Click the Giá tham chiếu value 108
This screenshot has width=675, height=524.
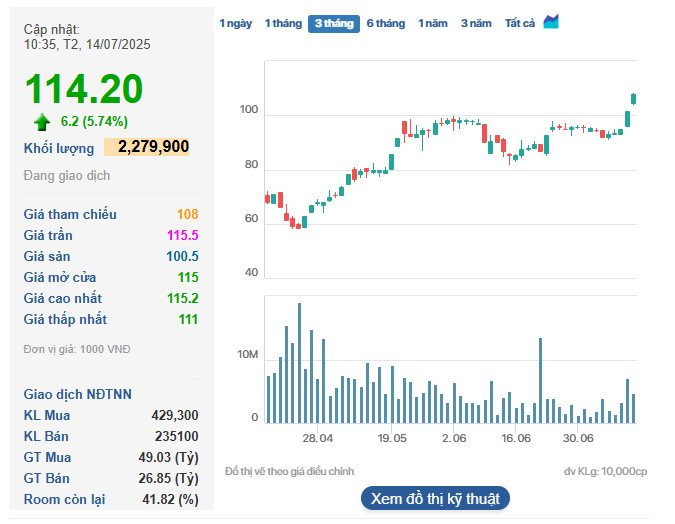tap(187, 214)
